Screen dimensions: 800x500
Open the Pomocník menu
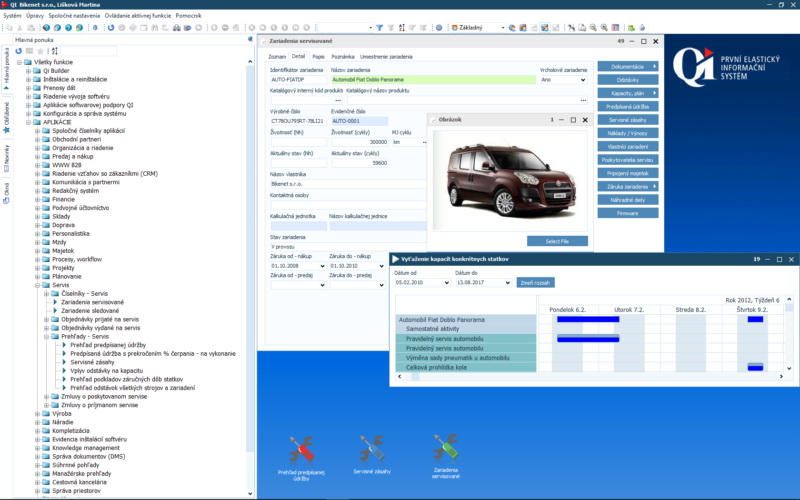click(x=188, y=16)
